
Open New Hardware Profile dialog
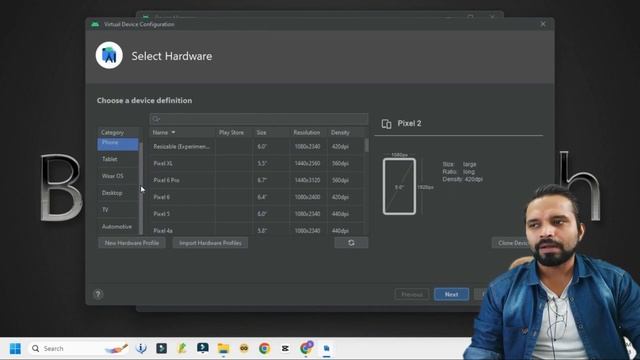point(131,243)
